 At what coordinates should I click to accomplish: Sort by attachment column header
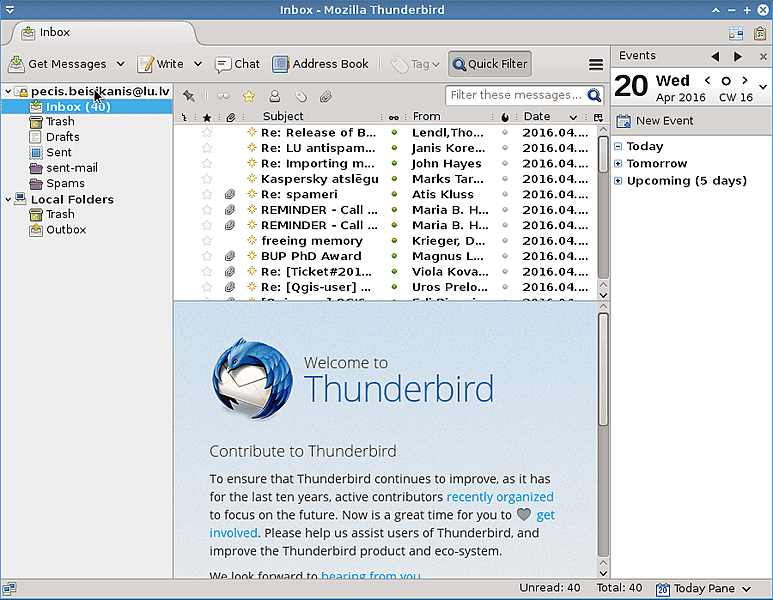point(231,117)
